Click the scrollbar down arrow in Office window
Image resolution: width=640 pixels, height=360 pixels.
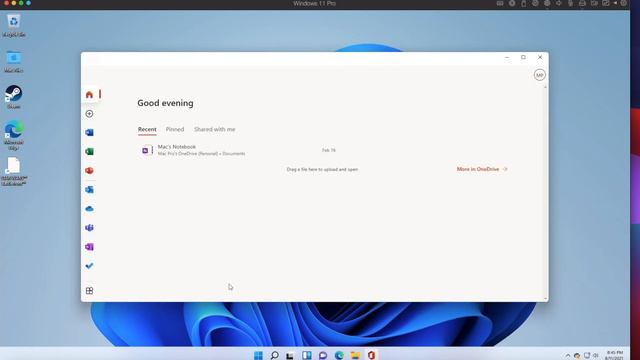pyautogui.click(x=545, y=299)
